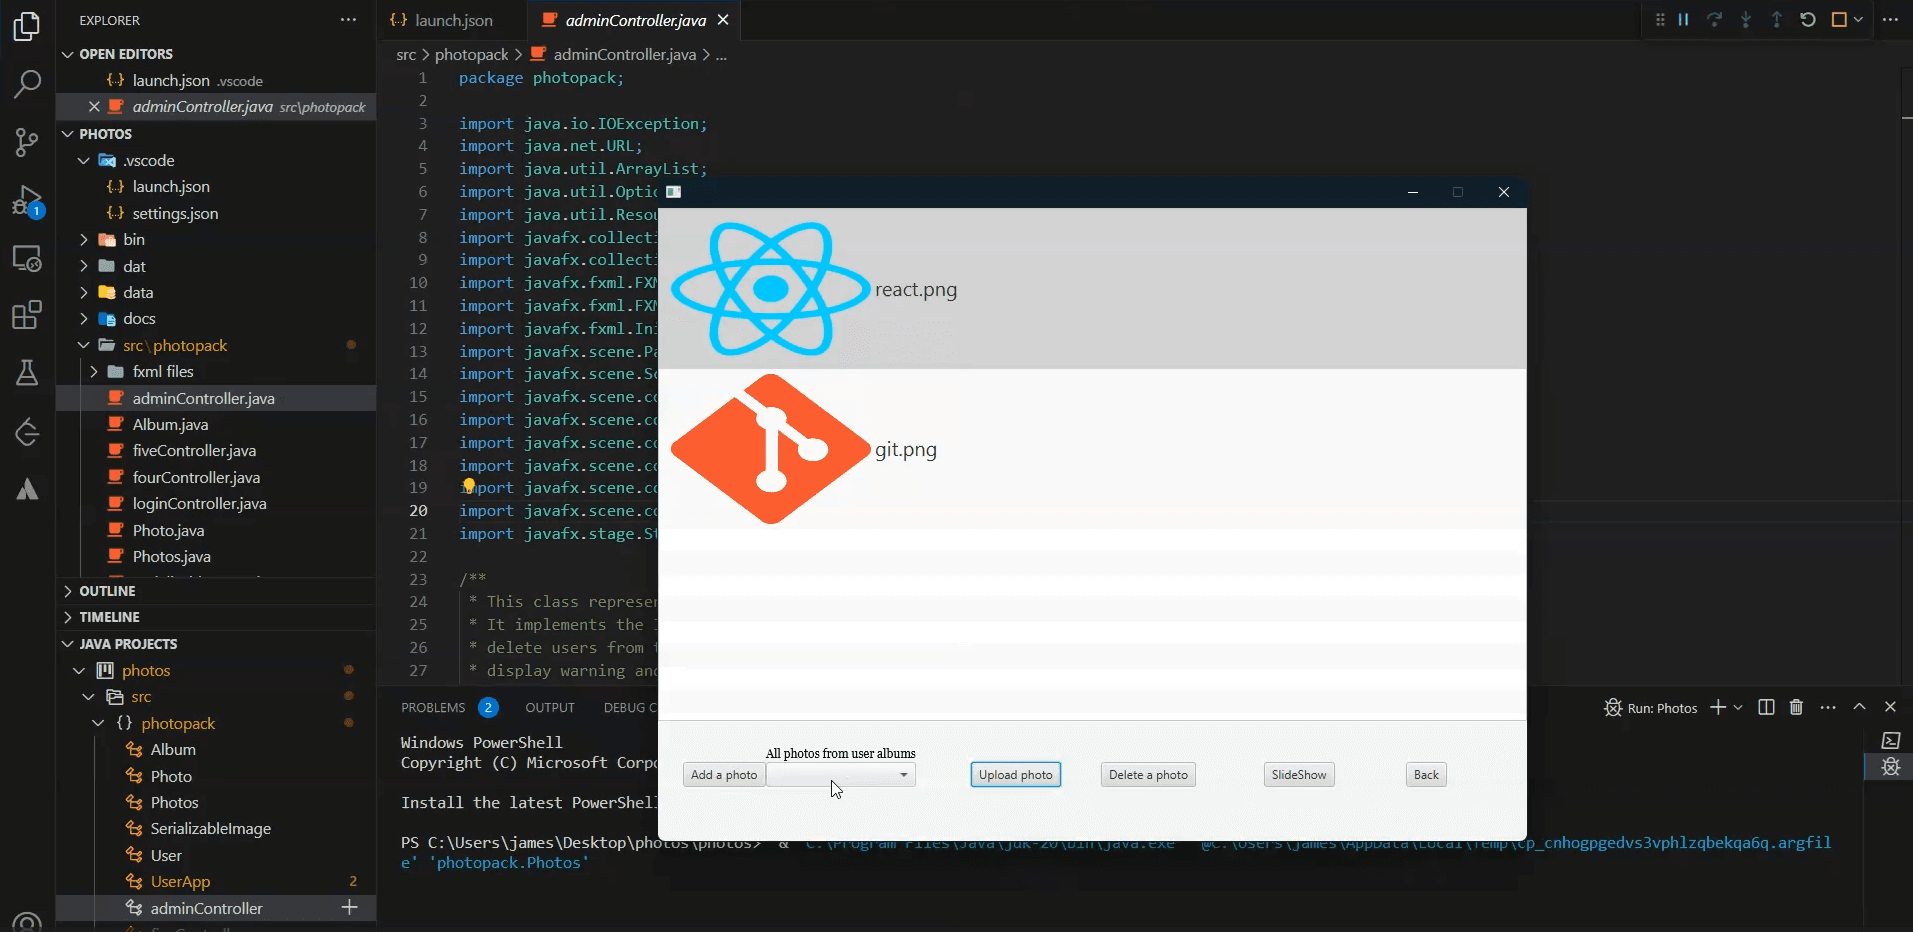The width and height of the screenshot is (1913, 932).
Task: Collapse the .vscode folder
Action: pyautogui.click(x=84, y=160)
